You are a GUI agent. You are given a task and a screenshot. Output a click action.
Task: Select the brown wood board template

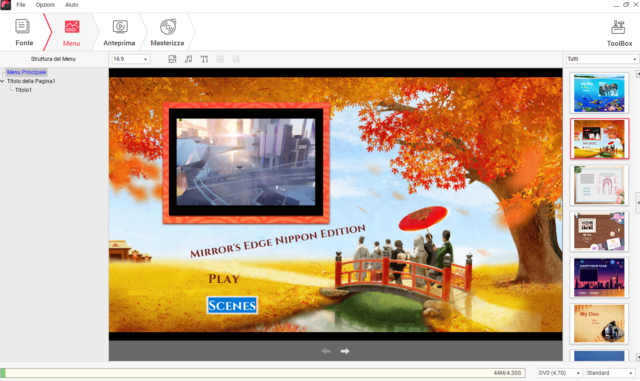click(x=599, y=231)
